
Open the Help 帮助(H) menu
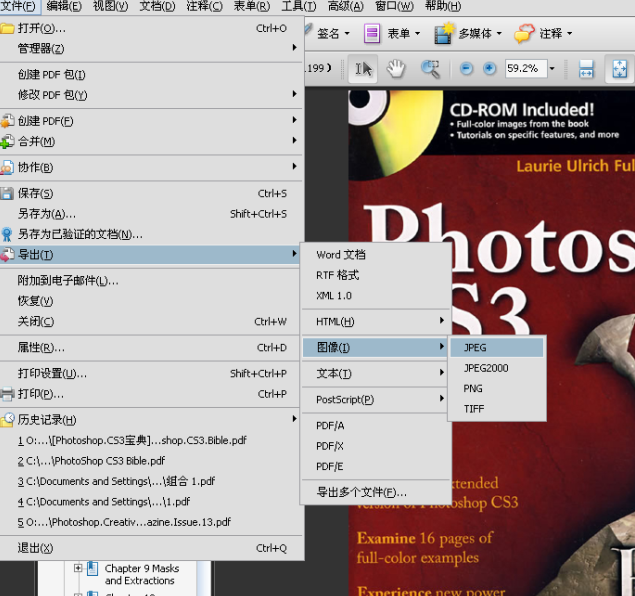coord(443,6)
